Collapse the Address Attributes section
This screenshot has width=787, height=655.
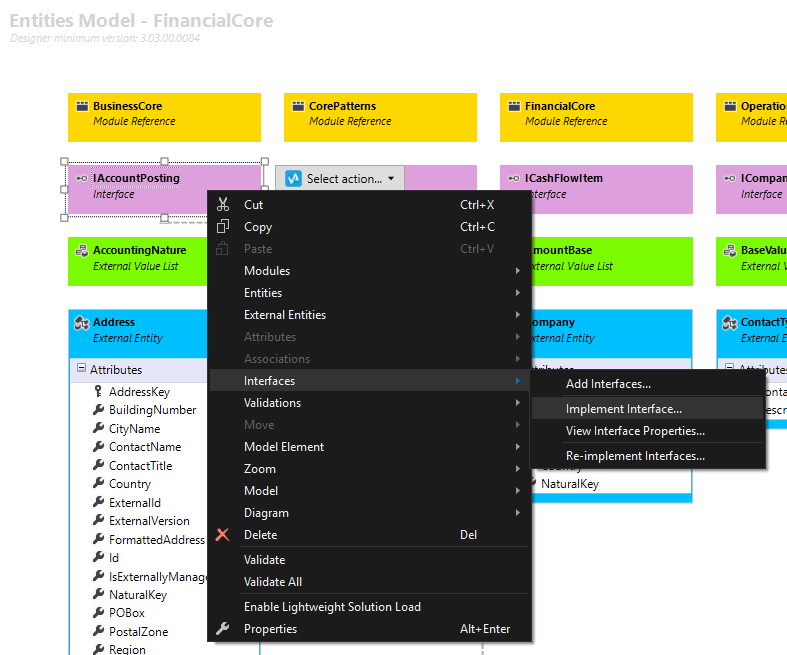(81, 368)
